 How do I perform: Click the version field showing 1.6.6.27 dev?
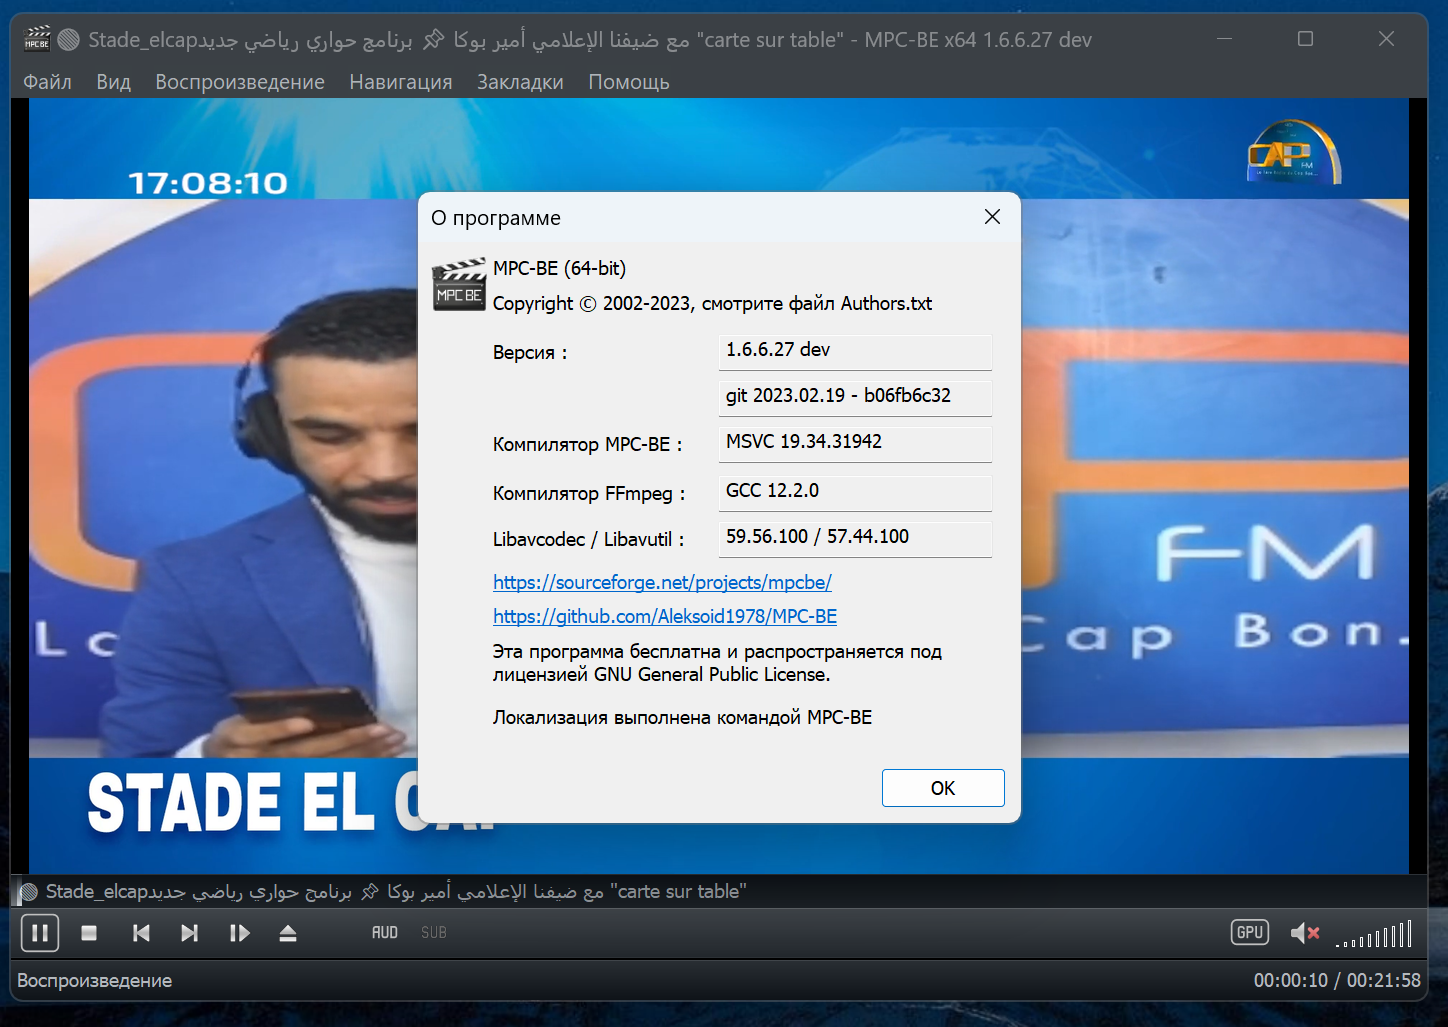[855, 352]
